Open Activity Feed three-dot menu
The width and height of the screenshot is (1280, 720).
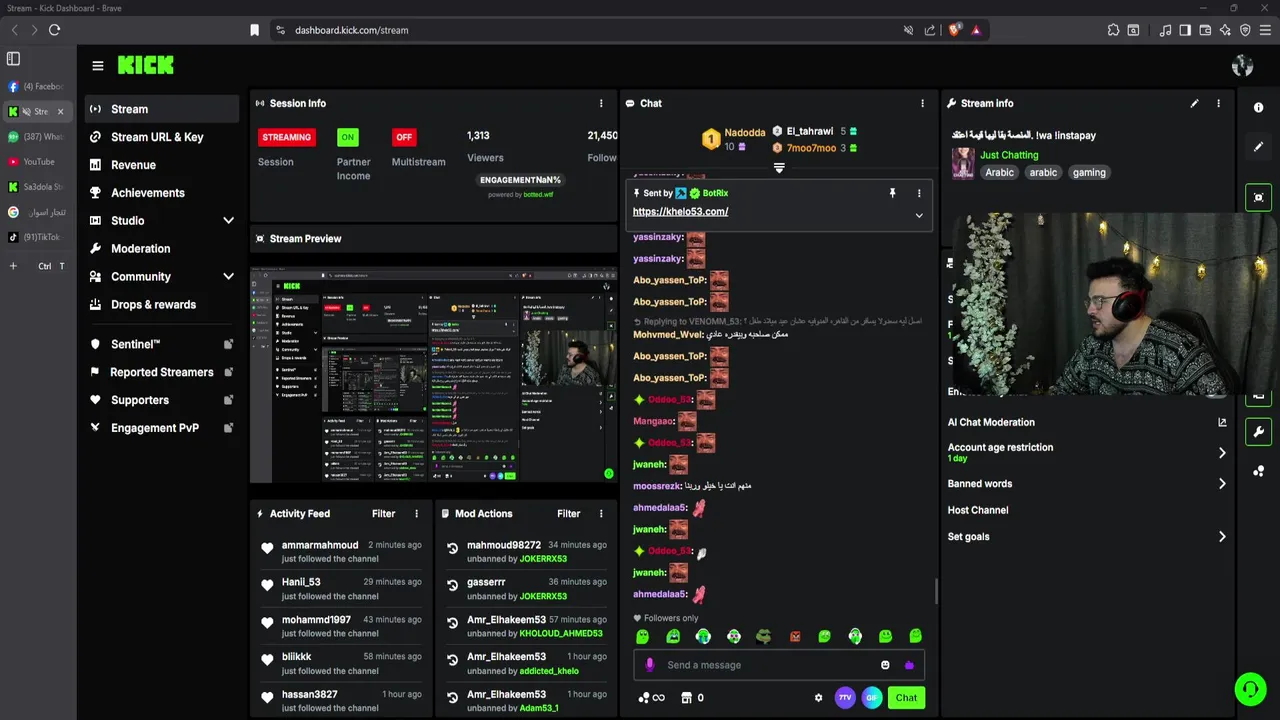tap(417, 514)
